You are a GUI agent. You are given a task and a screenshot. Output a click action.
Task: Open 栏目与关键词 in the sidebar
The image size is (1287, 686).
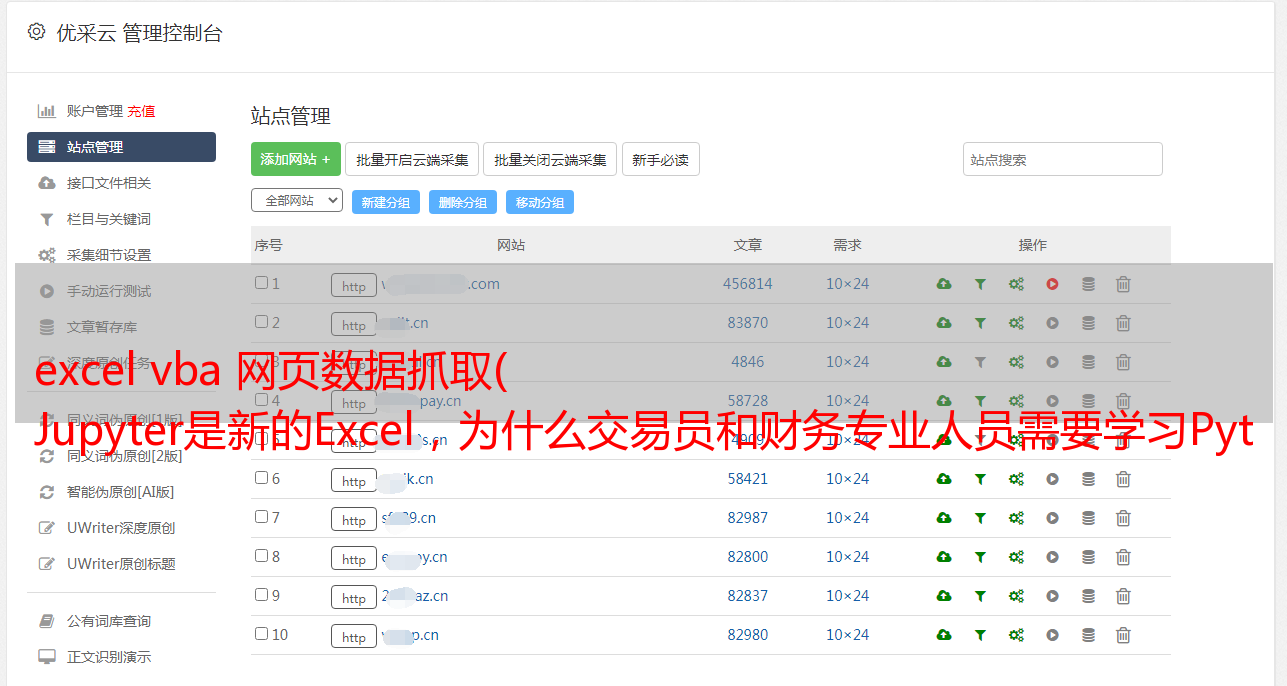click(109, 219)
